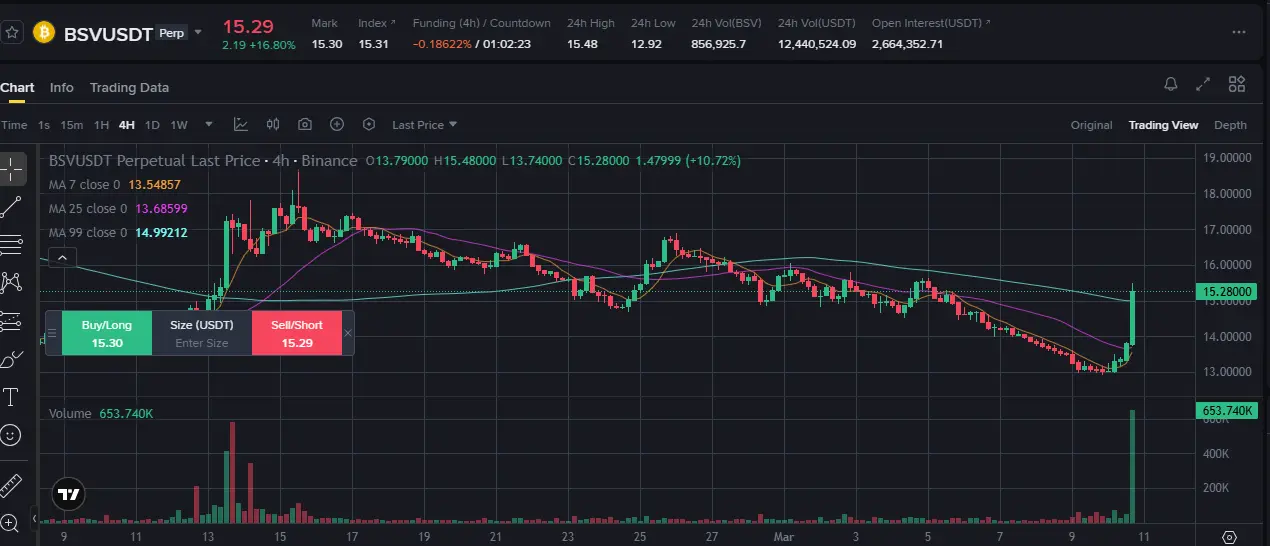Click the BSV coin logo
Screen dimensions: 1270x546
44,33
